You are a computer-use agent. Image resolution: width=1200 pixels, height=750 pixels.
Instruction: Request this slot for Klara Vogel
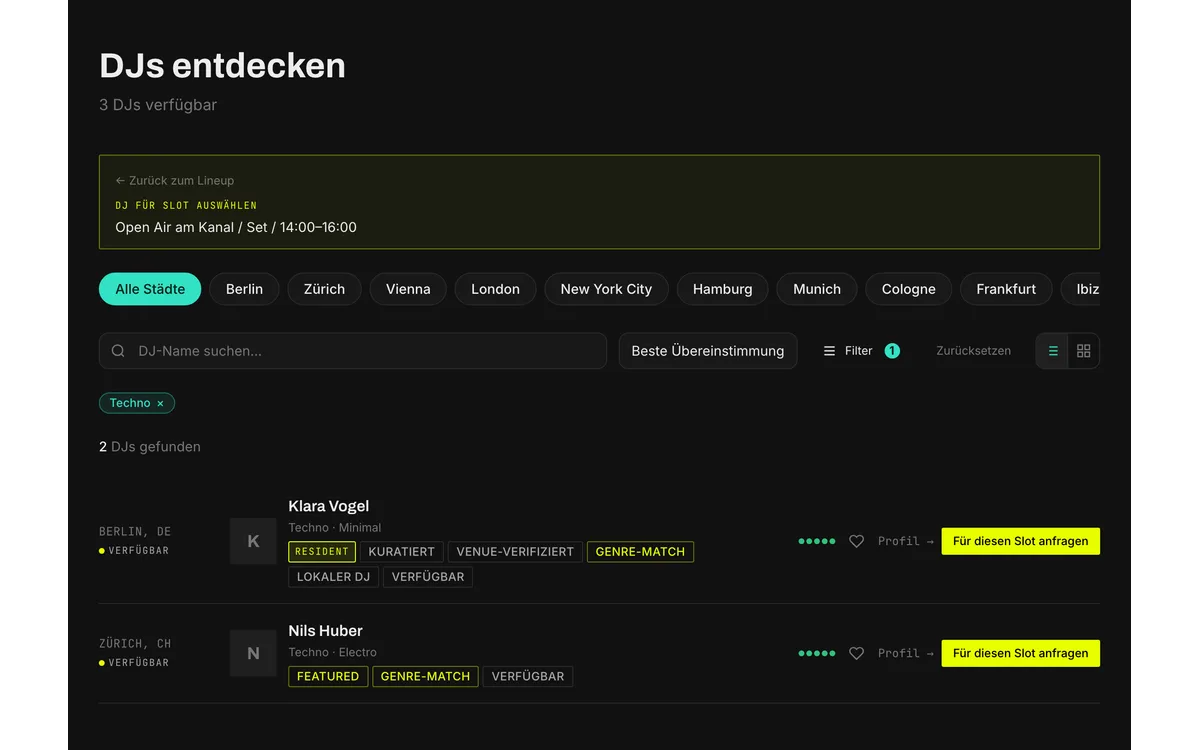click(x=1021, y=541)
